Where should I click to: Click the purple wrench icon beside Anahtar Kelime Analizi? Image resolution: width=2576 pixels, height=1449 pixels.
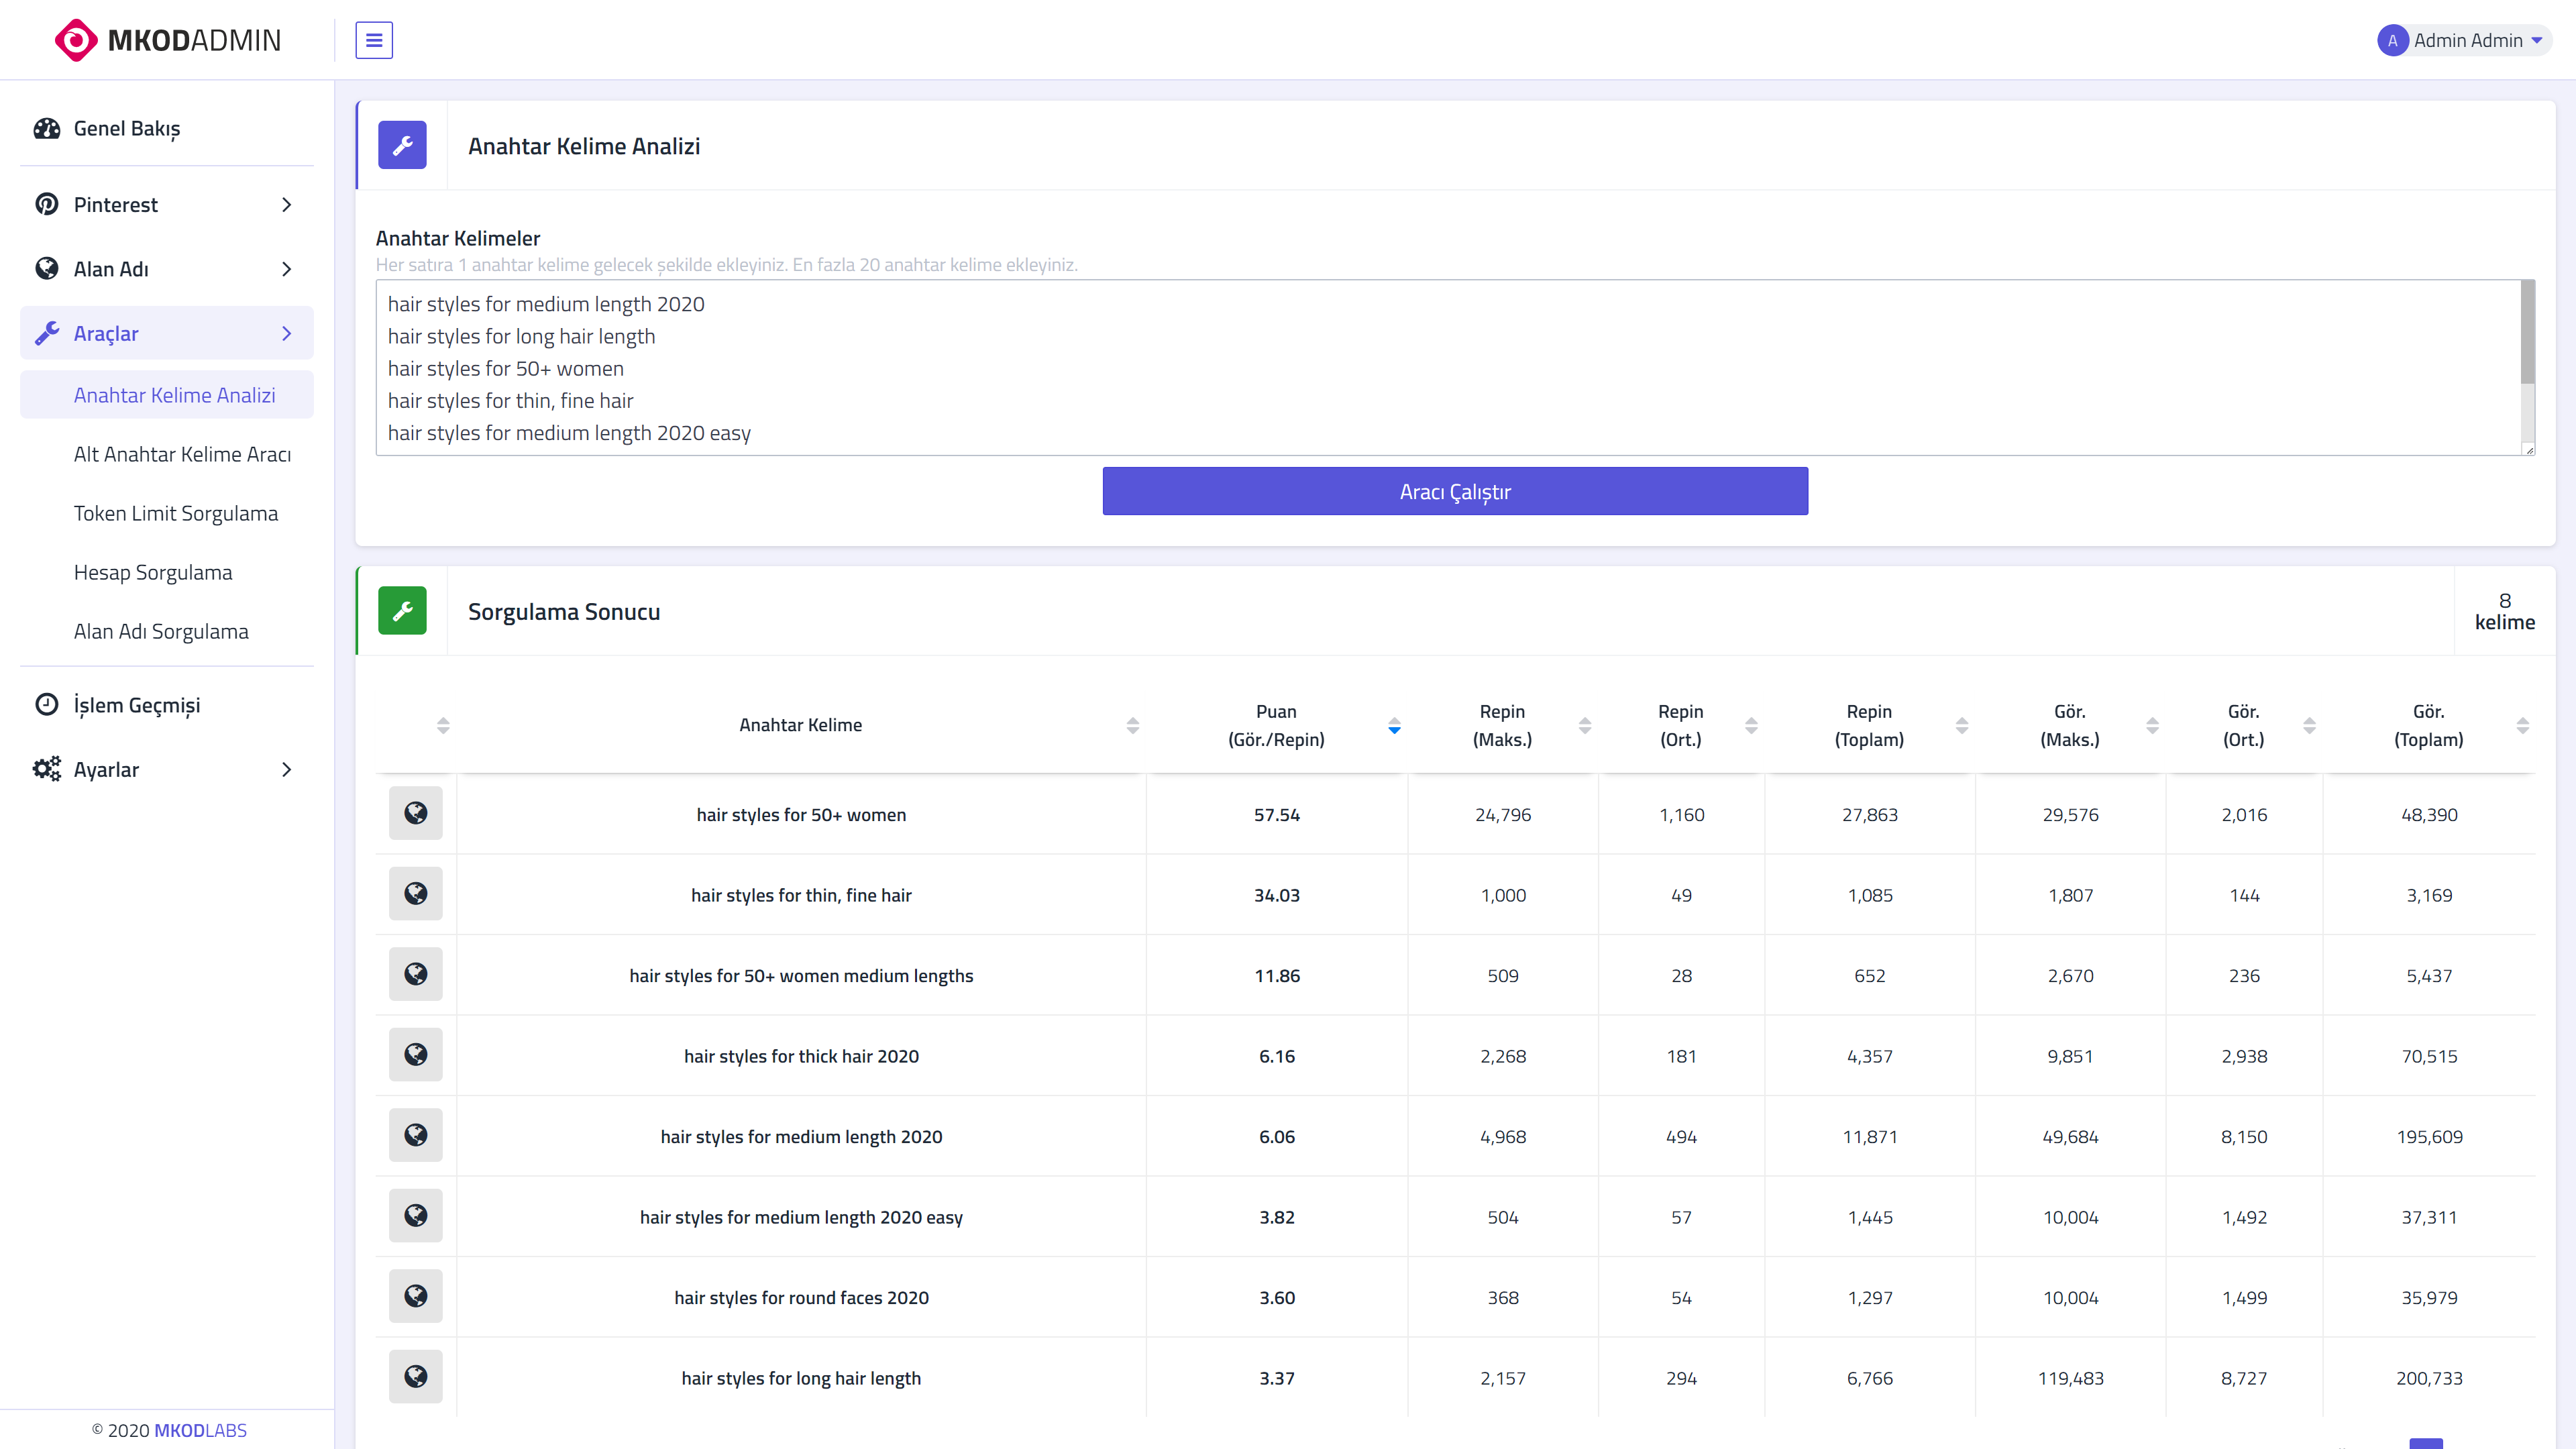(x=402, y=145)
